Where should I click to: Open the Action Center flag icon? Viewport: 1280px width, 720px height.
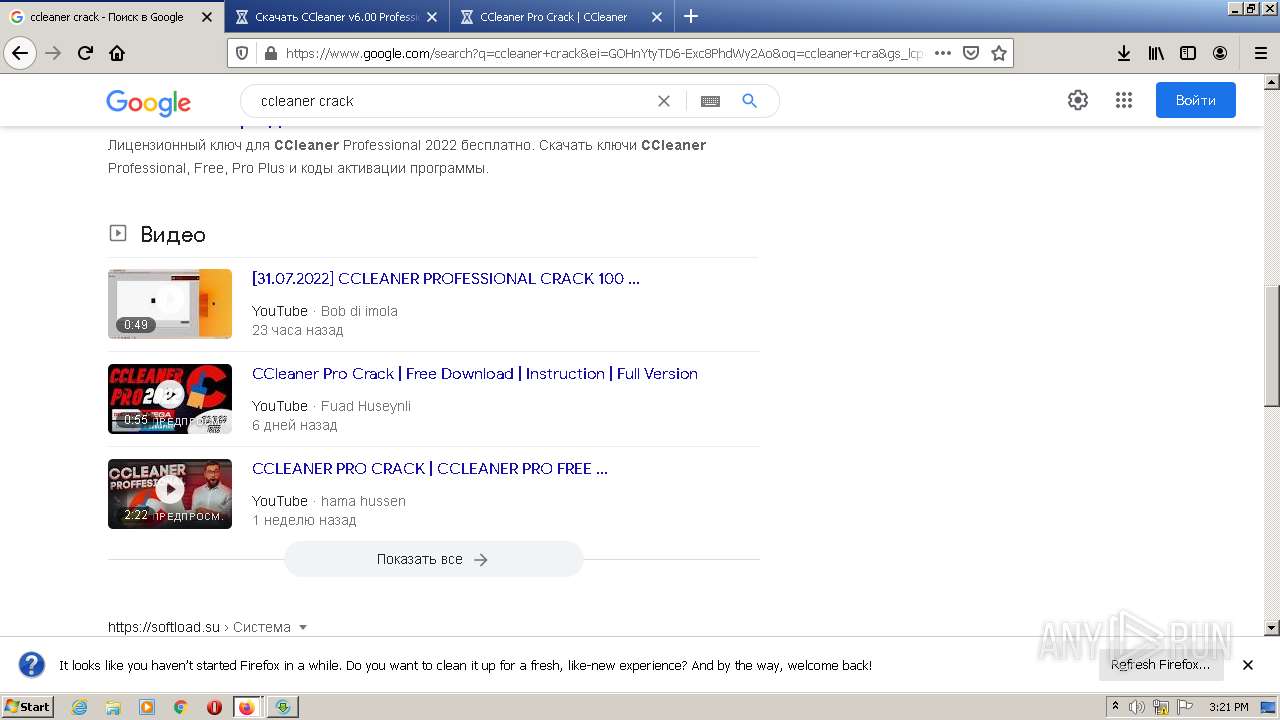click(1183, 707)
